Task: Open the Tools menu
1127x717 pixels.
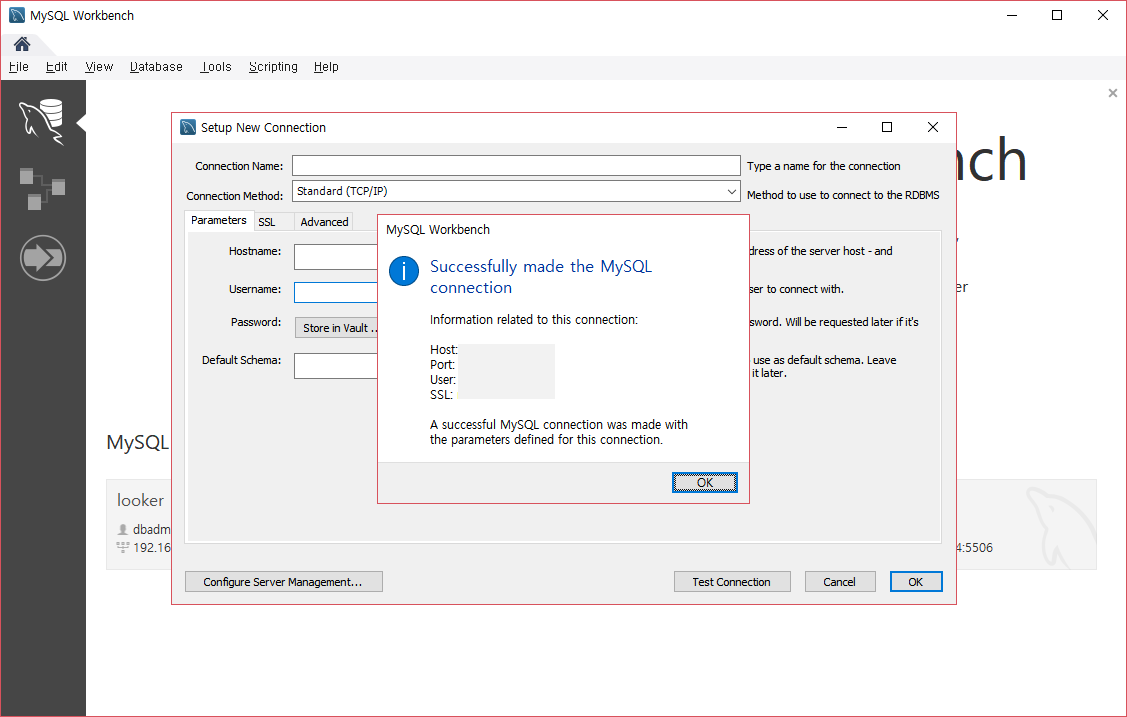Action: pos(216,67)
